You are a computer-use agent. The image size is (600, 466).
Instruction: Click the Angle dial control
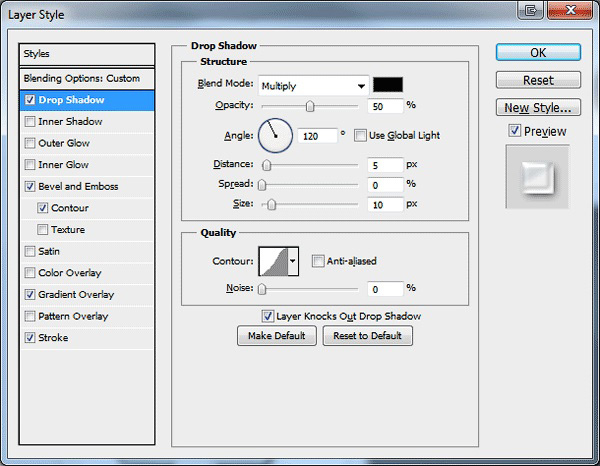pos(276,135)
